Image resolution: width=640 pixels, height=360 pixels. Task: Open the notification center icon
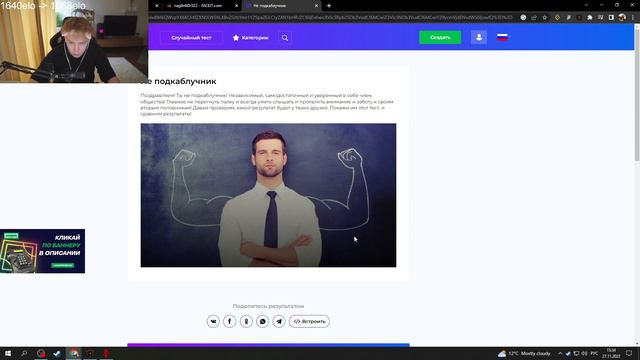[629, 353]
